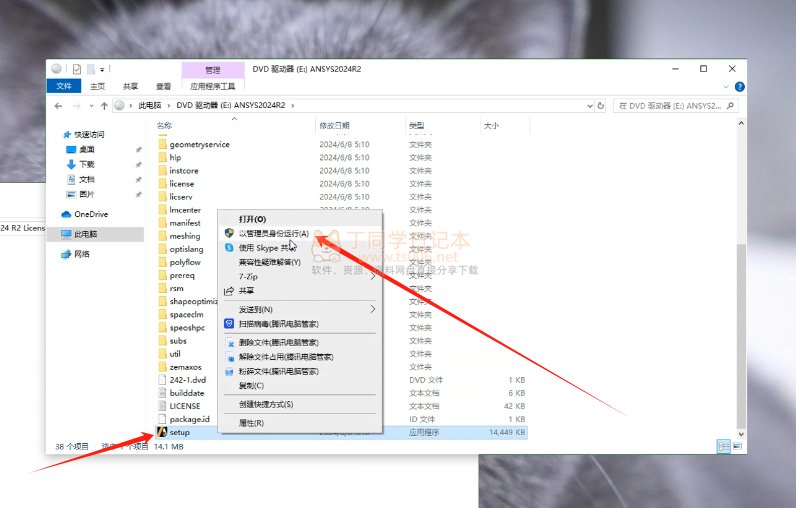Choose 粉碎文件(腾讯电脑管家) menu entry
This screenshot has height=508, width=796.
click(301, 371)
